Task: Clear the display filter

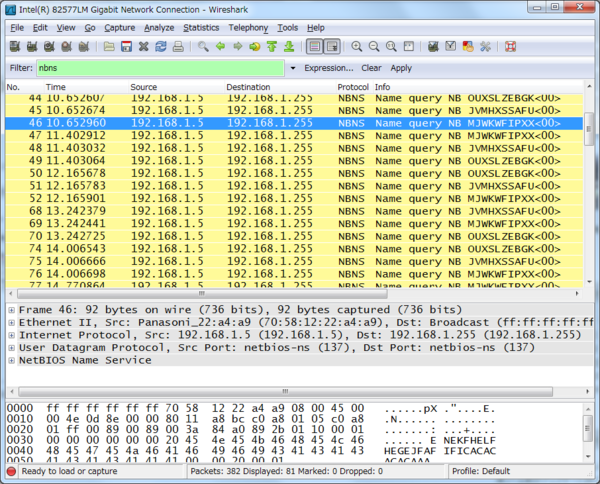Action: click(371, 68)
